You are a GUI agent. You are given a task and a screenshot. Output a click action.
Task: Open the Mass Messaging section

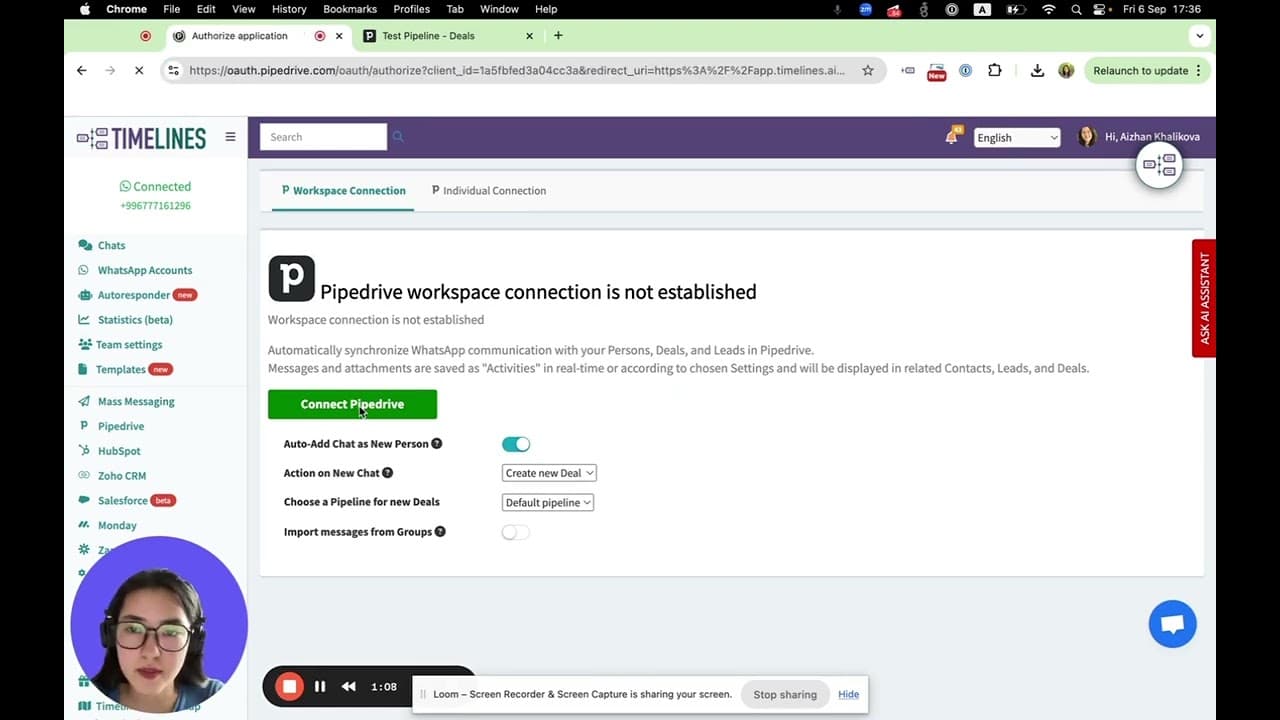[135, 401]
